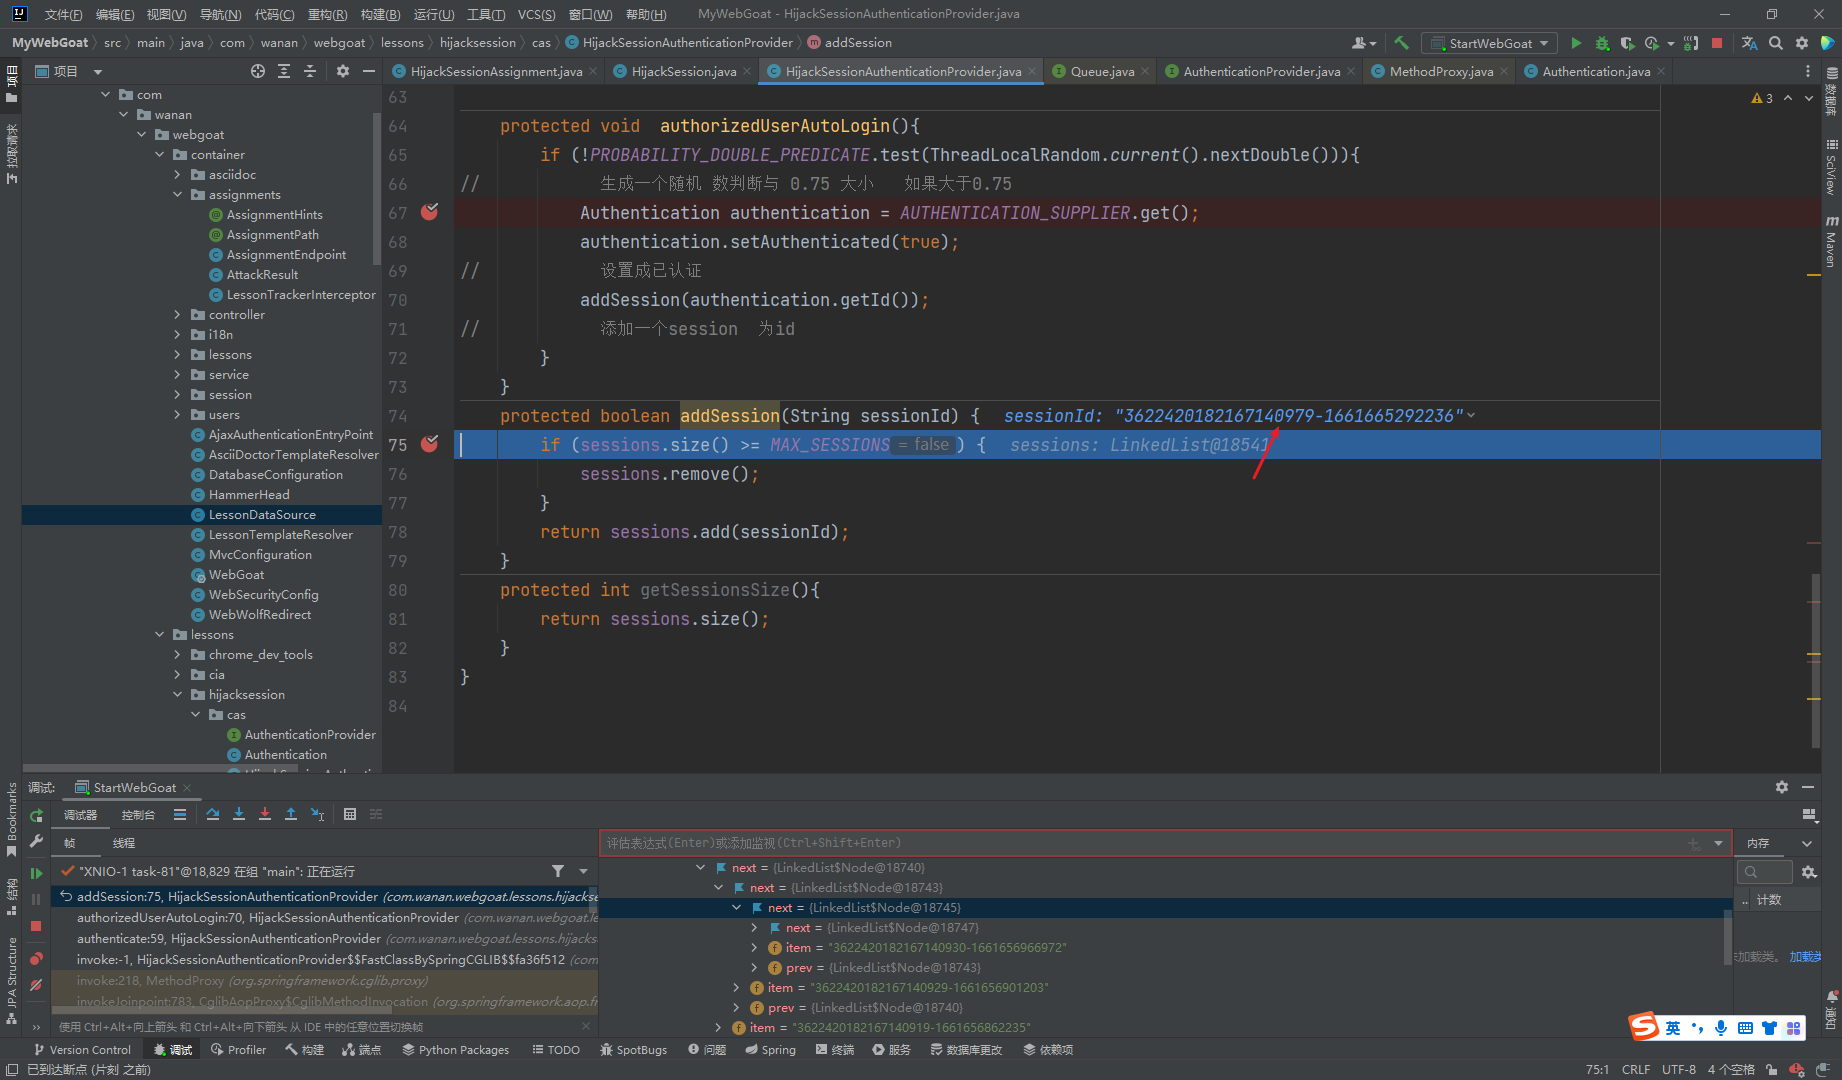Toggle the breakpoint on line 67

[430, 212]
